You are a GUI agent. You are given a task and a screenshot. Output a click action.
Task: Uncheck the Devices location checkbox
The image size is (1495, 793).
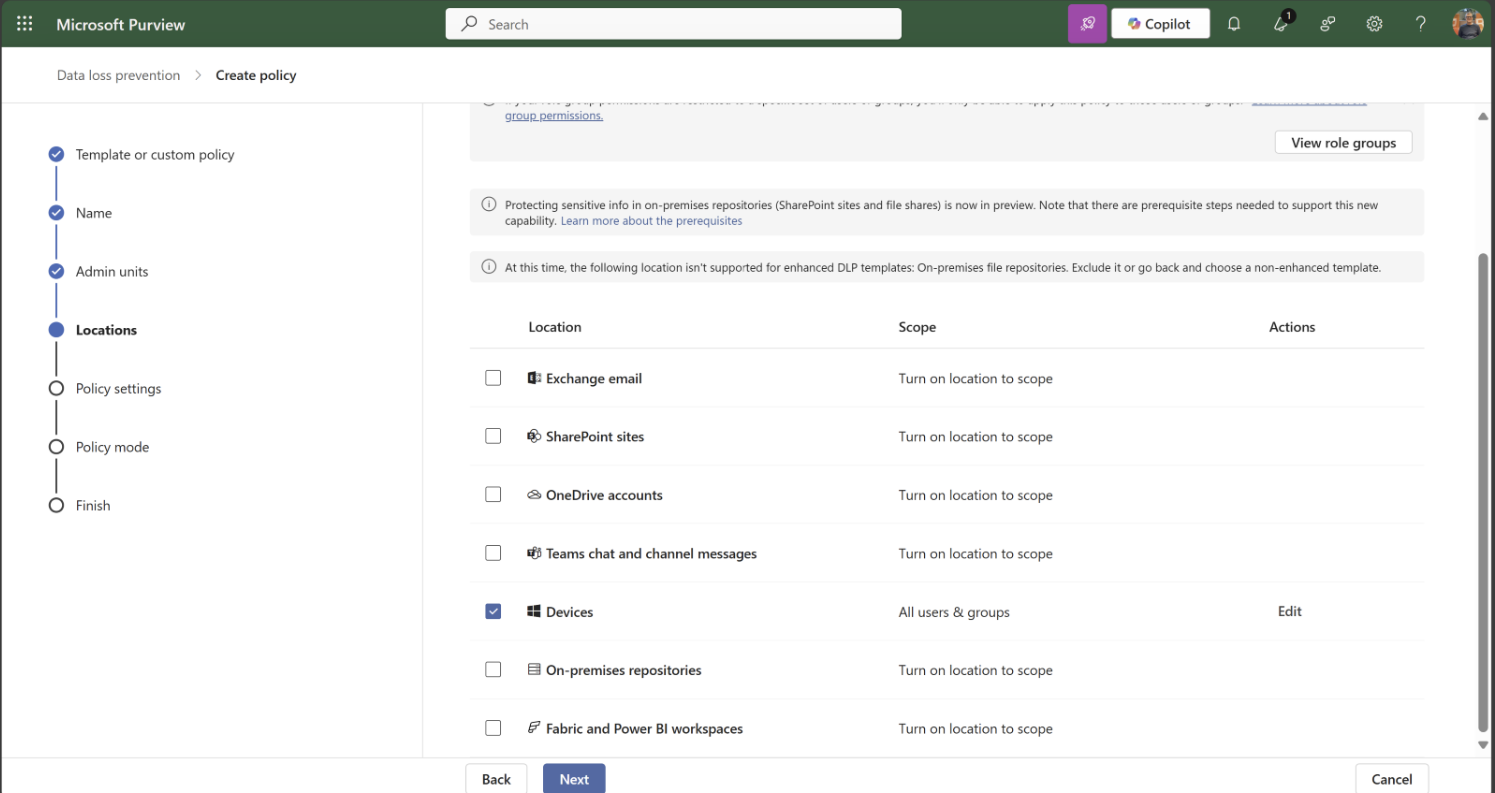(x=493, y=611)
